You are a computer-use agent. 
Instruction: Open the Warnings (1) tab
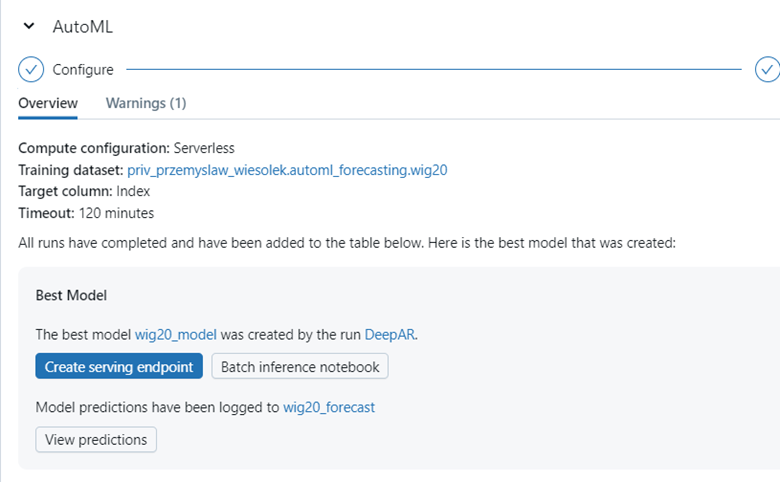click(146, 103)
